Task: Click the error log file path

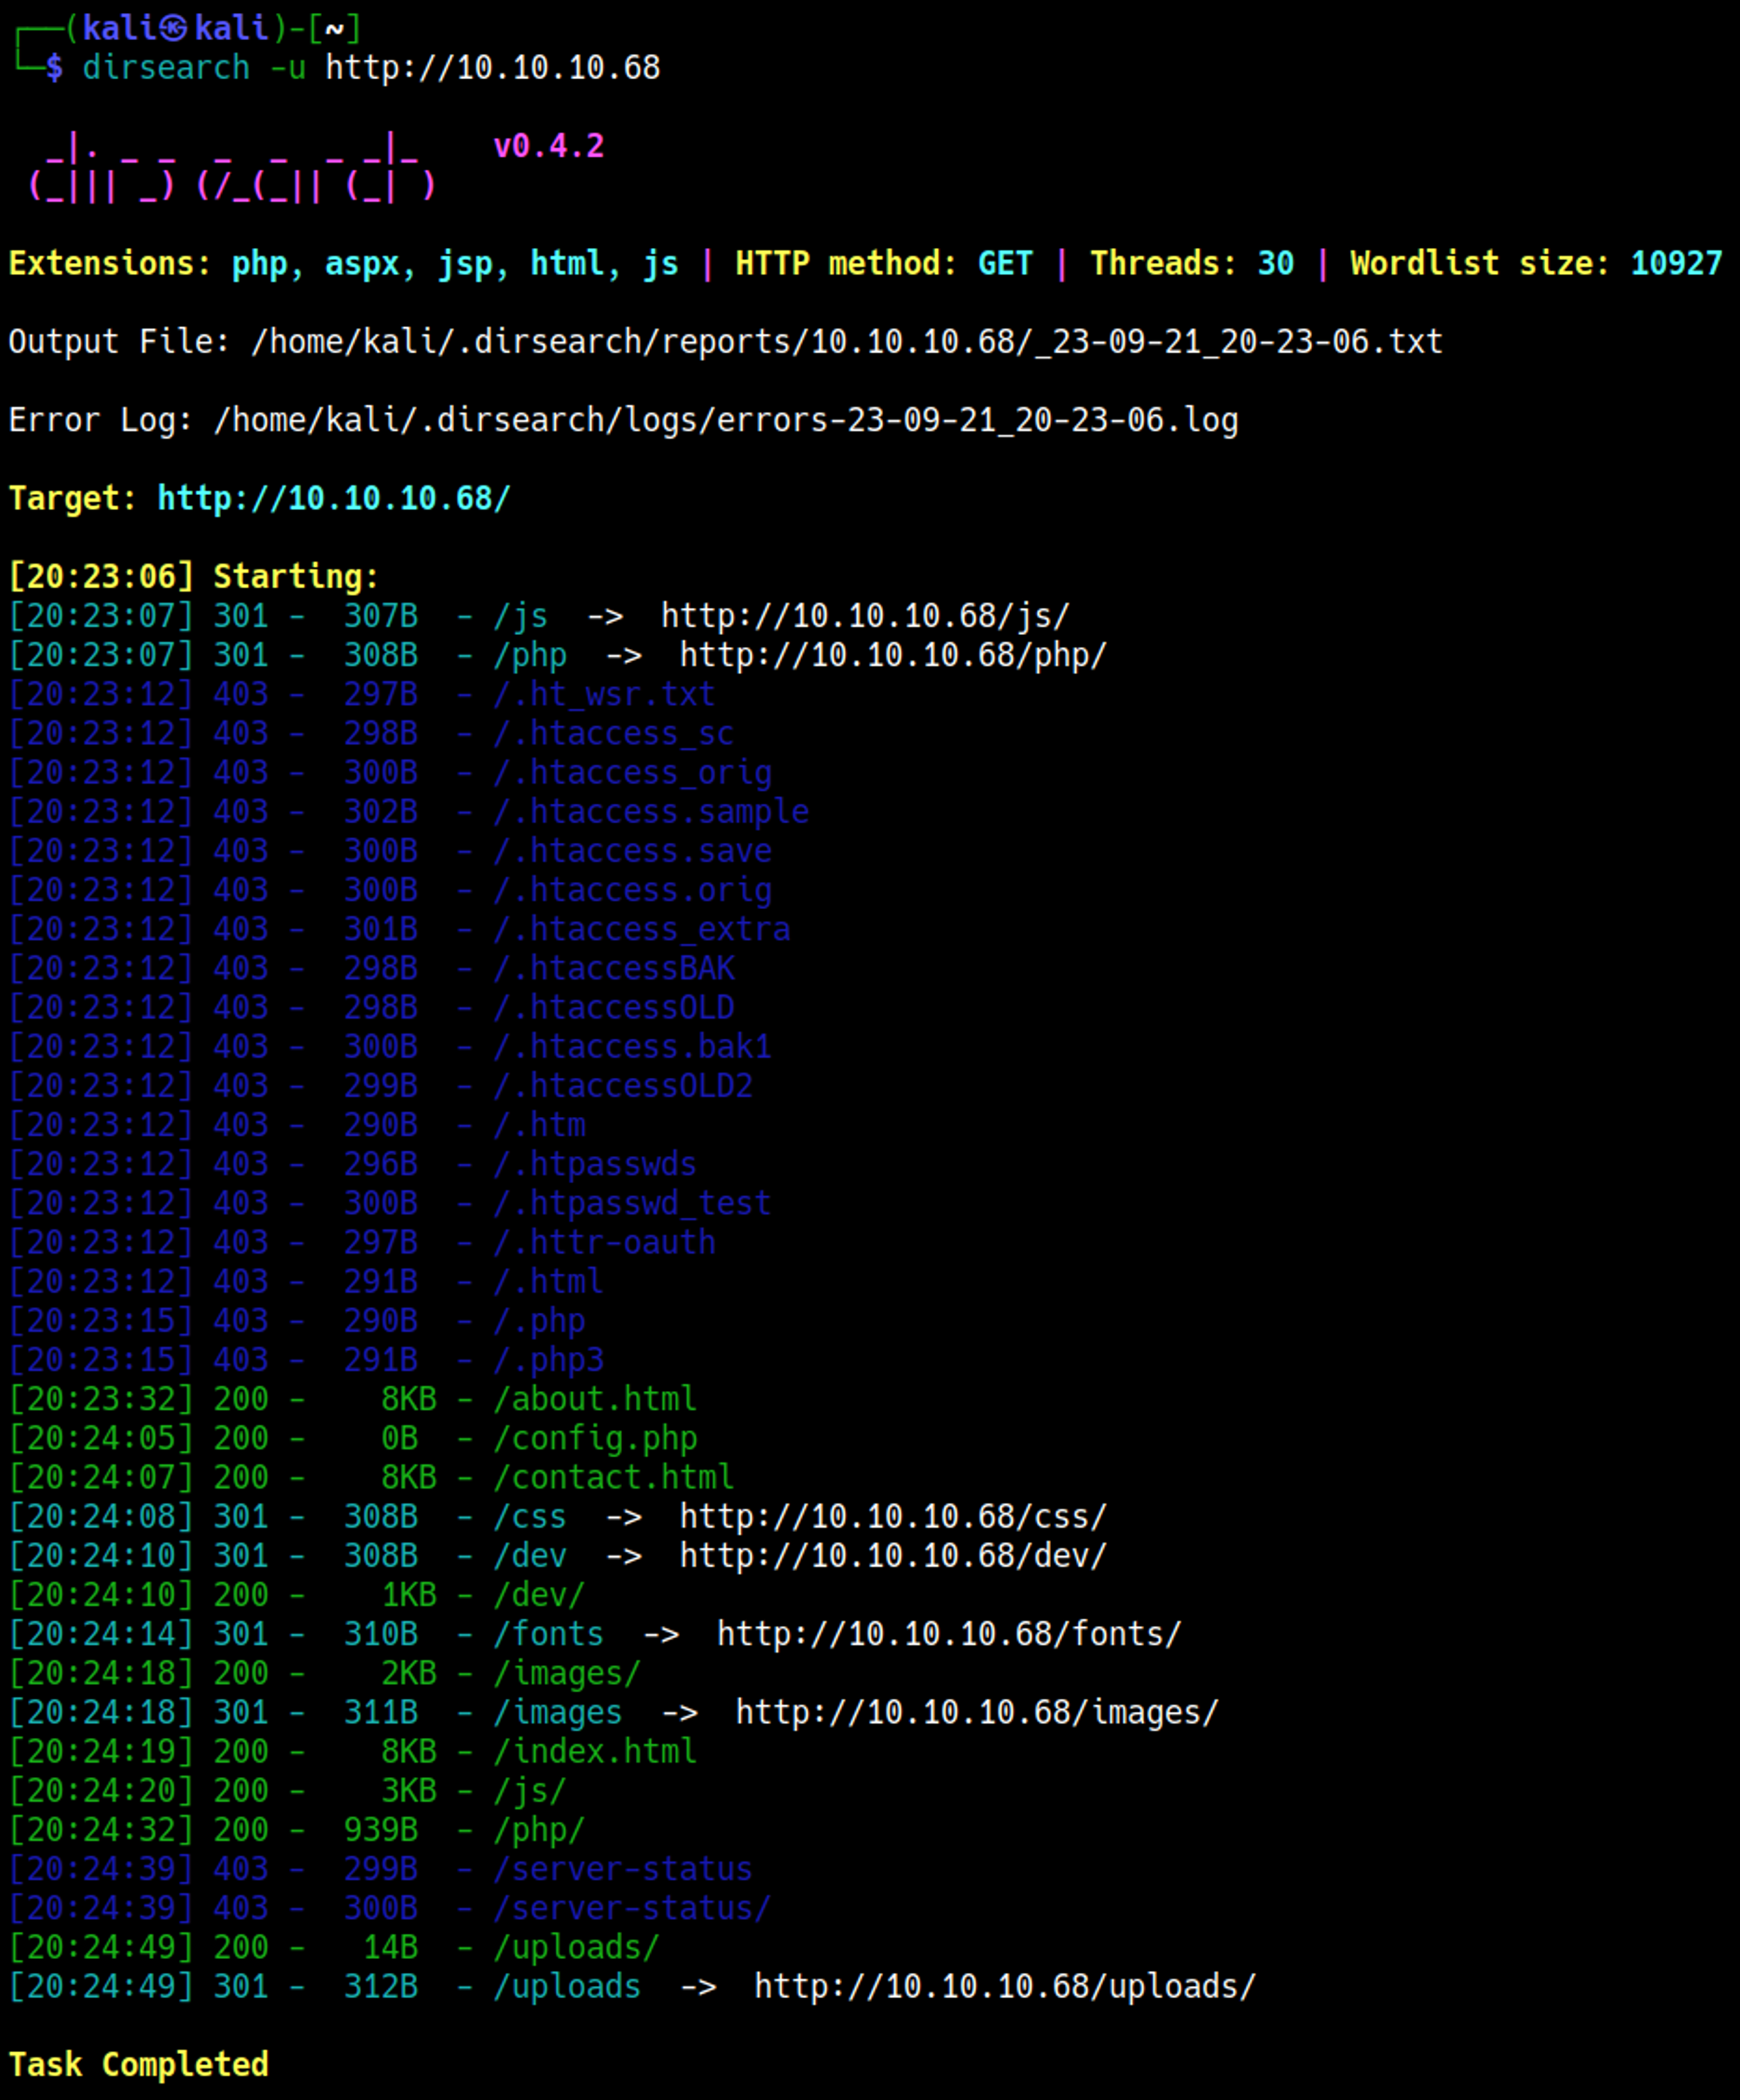Action: [725, 420]
